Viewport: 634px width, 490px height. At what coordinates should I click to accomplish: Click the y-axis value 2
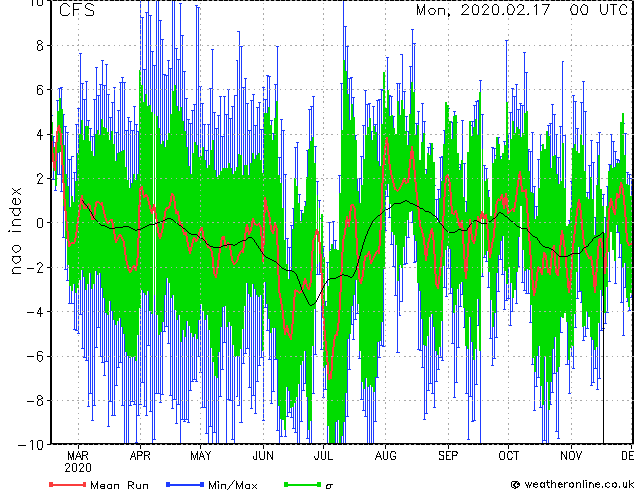(40, 179)
